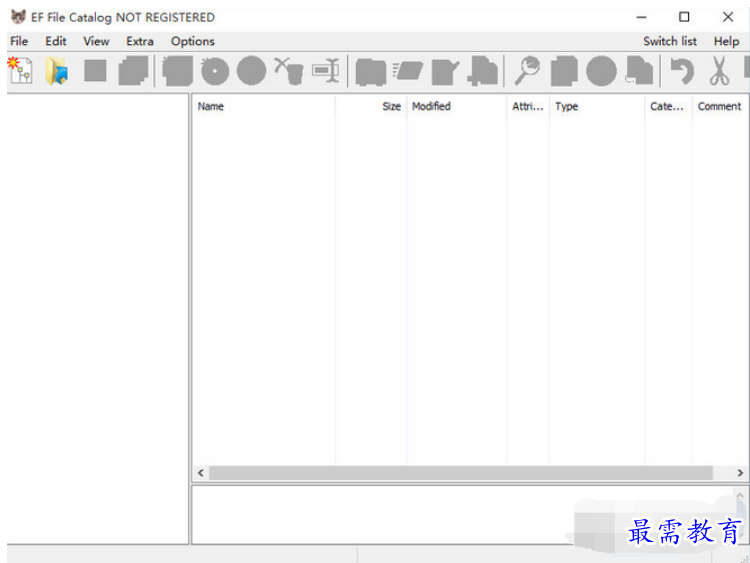Click the file list horizontal scrollbar thumb

click(461, 473)
